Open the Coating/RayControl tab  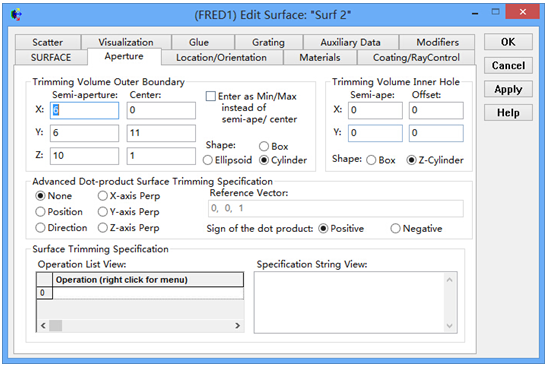tap(416, 58)
